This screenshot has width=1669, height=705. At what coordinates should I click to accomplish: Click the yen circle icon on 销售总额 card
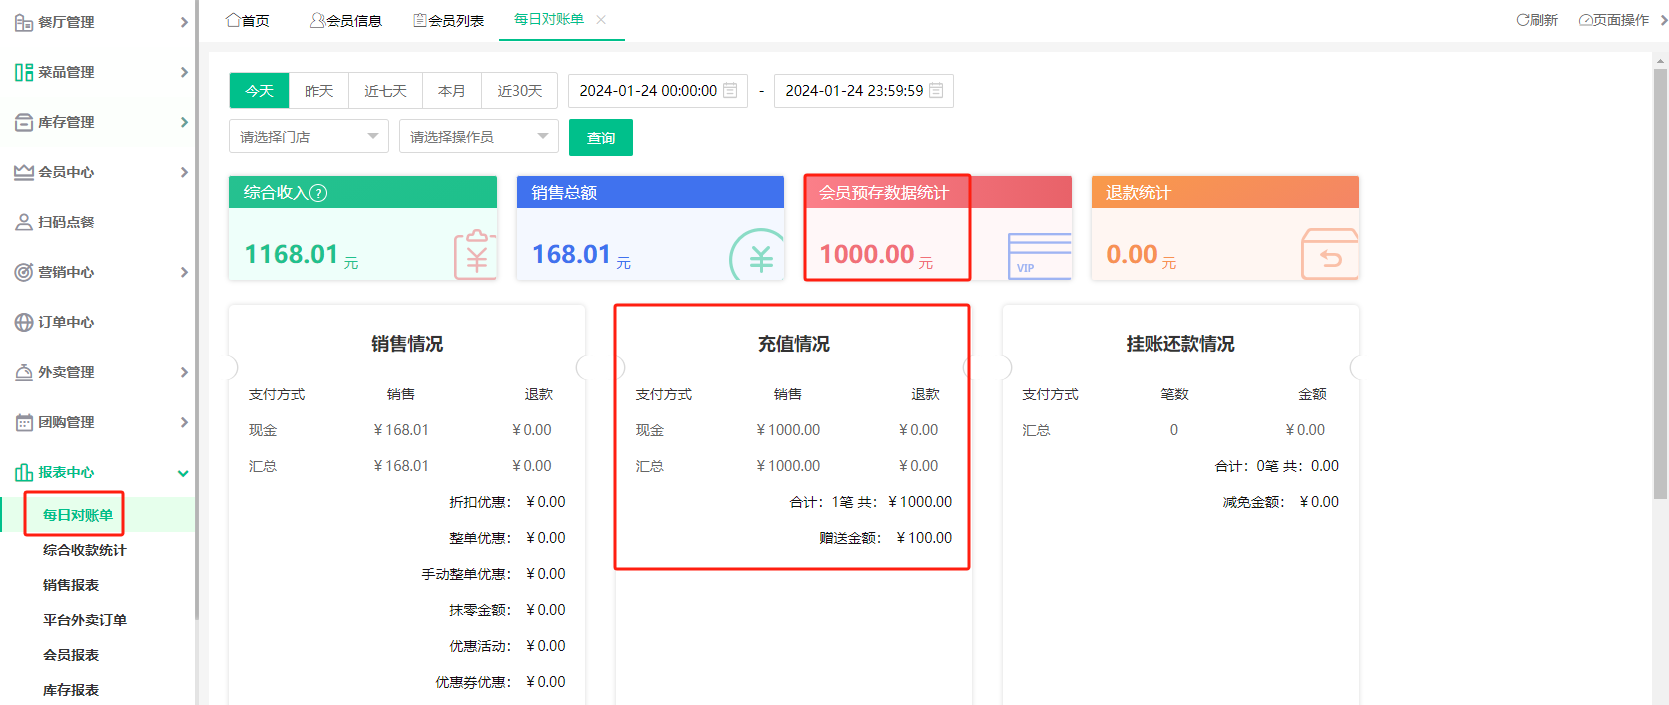click(x=757, y=255)
